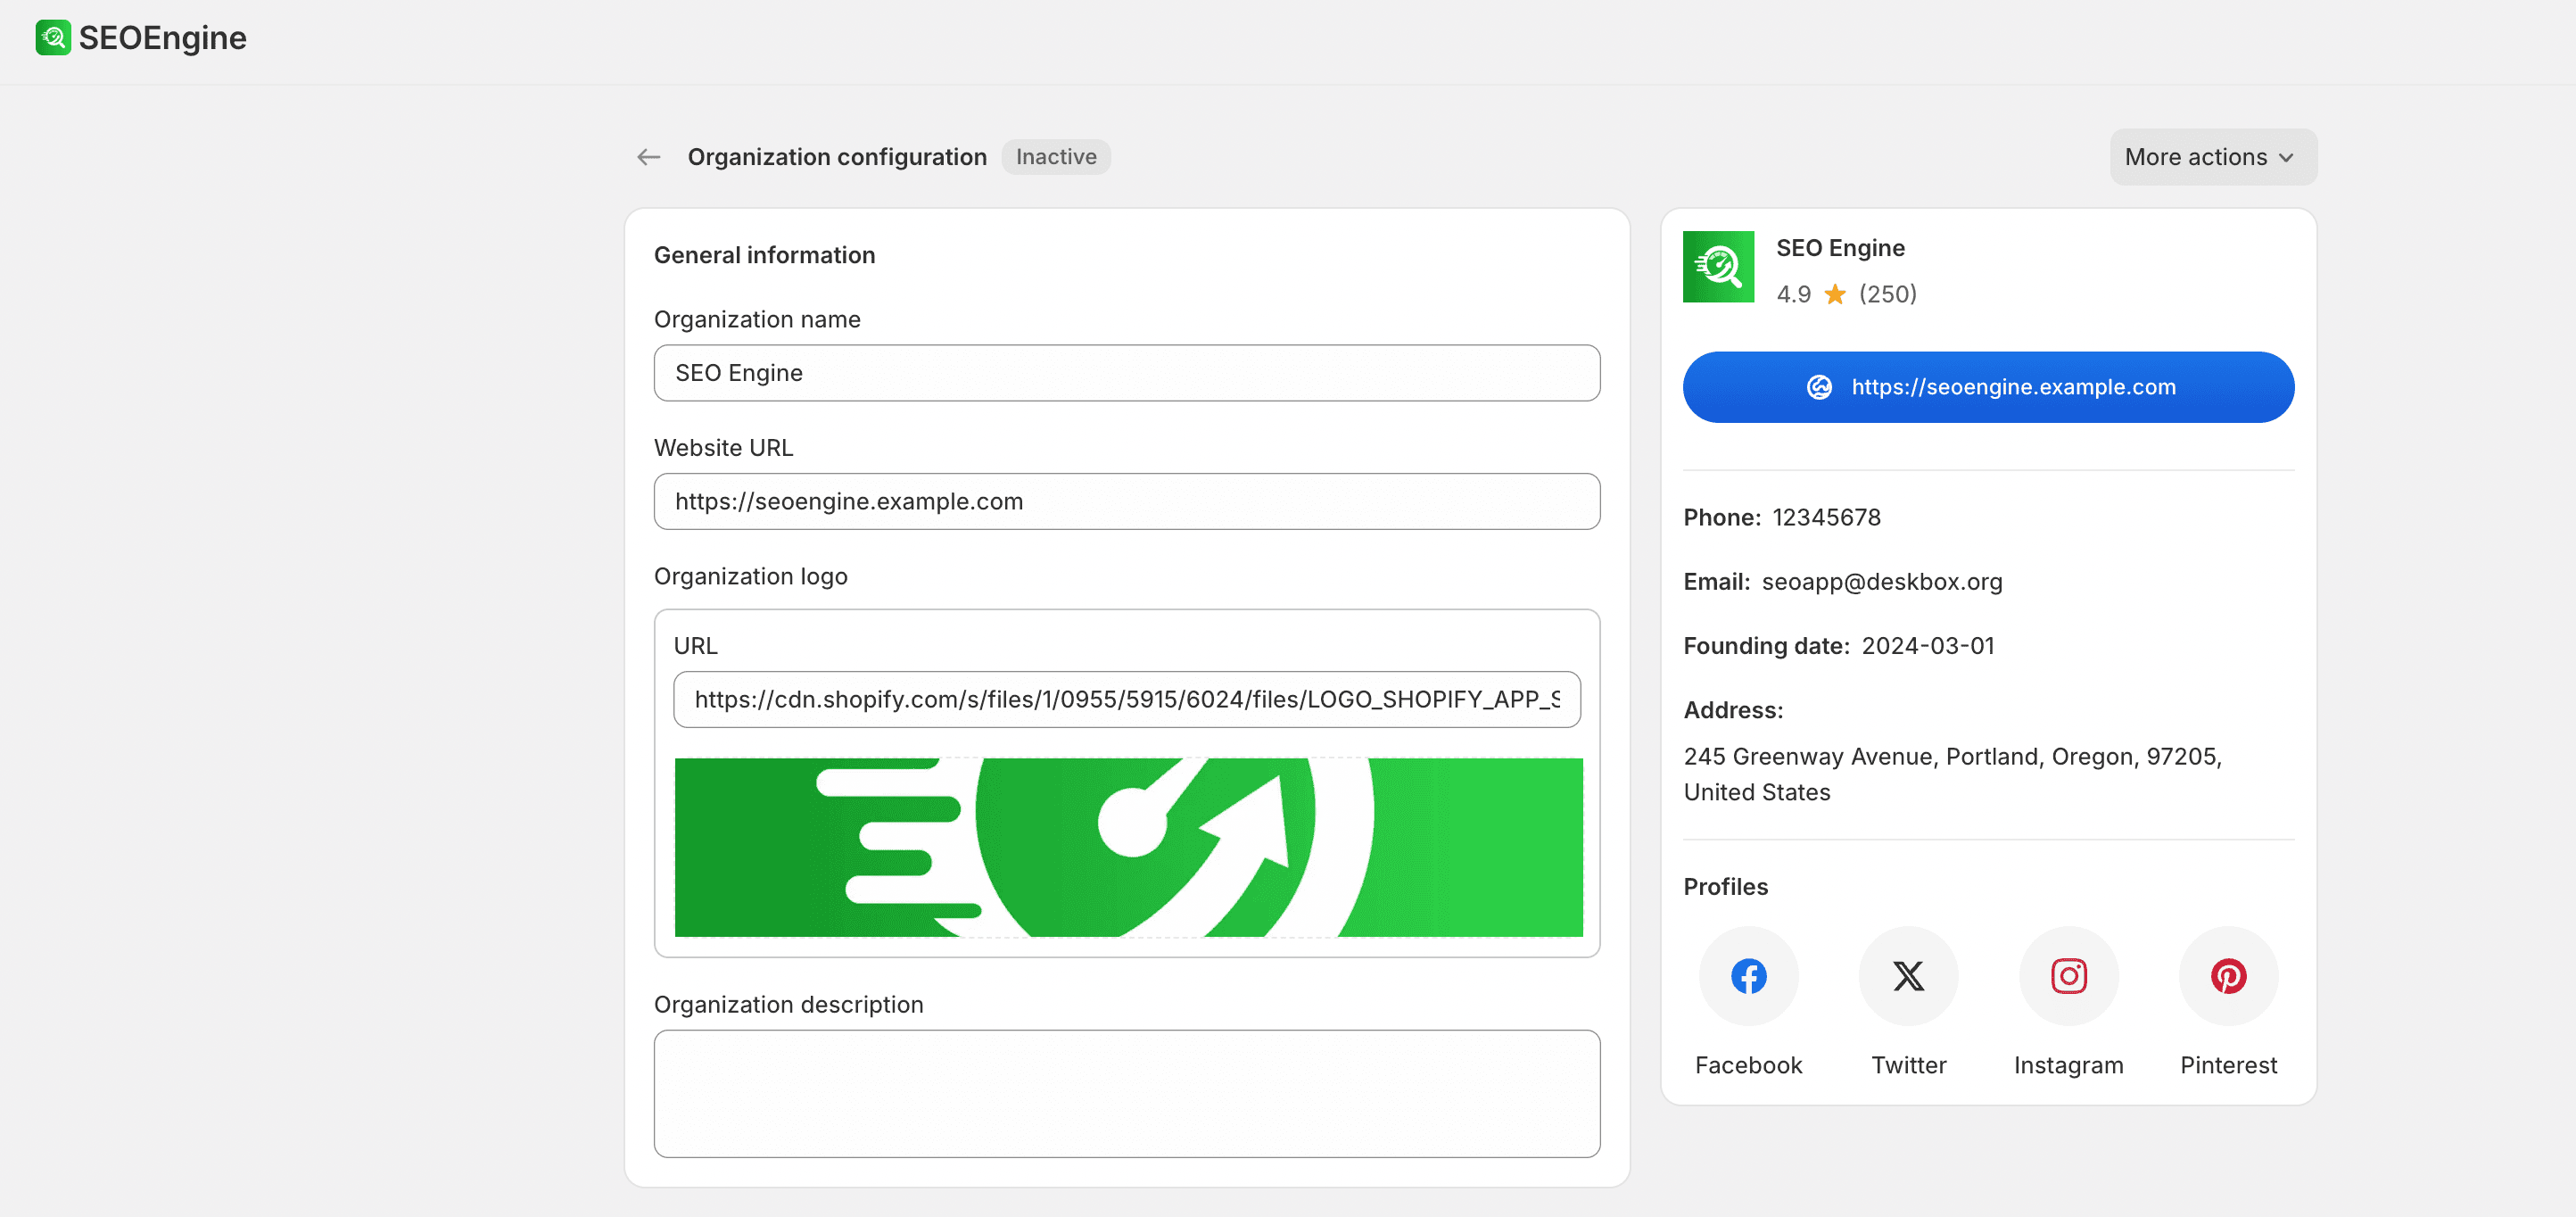Screen dimensions: 2576x1217
Task: Click into the Organization description textarea
Action: (x=1127, y=1094)
